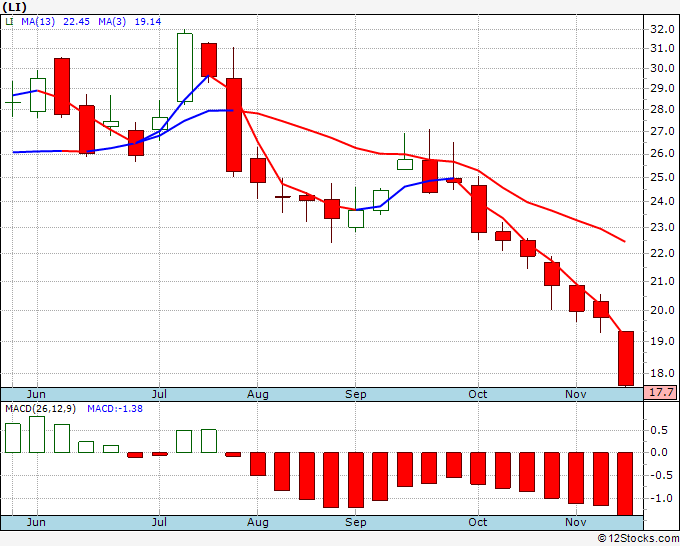Click the MA(13) value 22.45
Screen dimensions: 680x546
point(76,22)
